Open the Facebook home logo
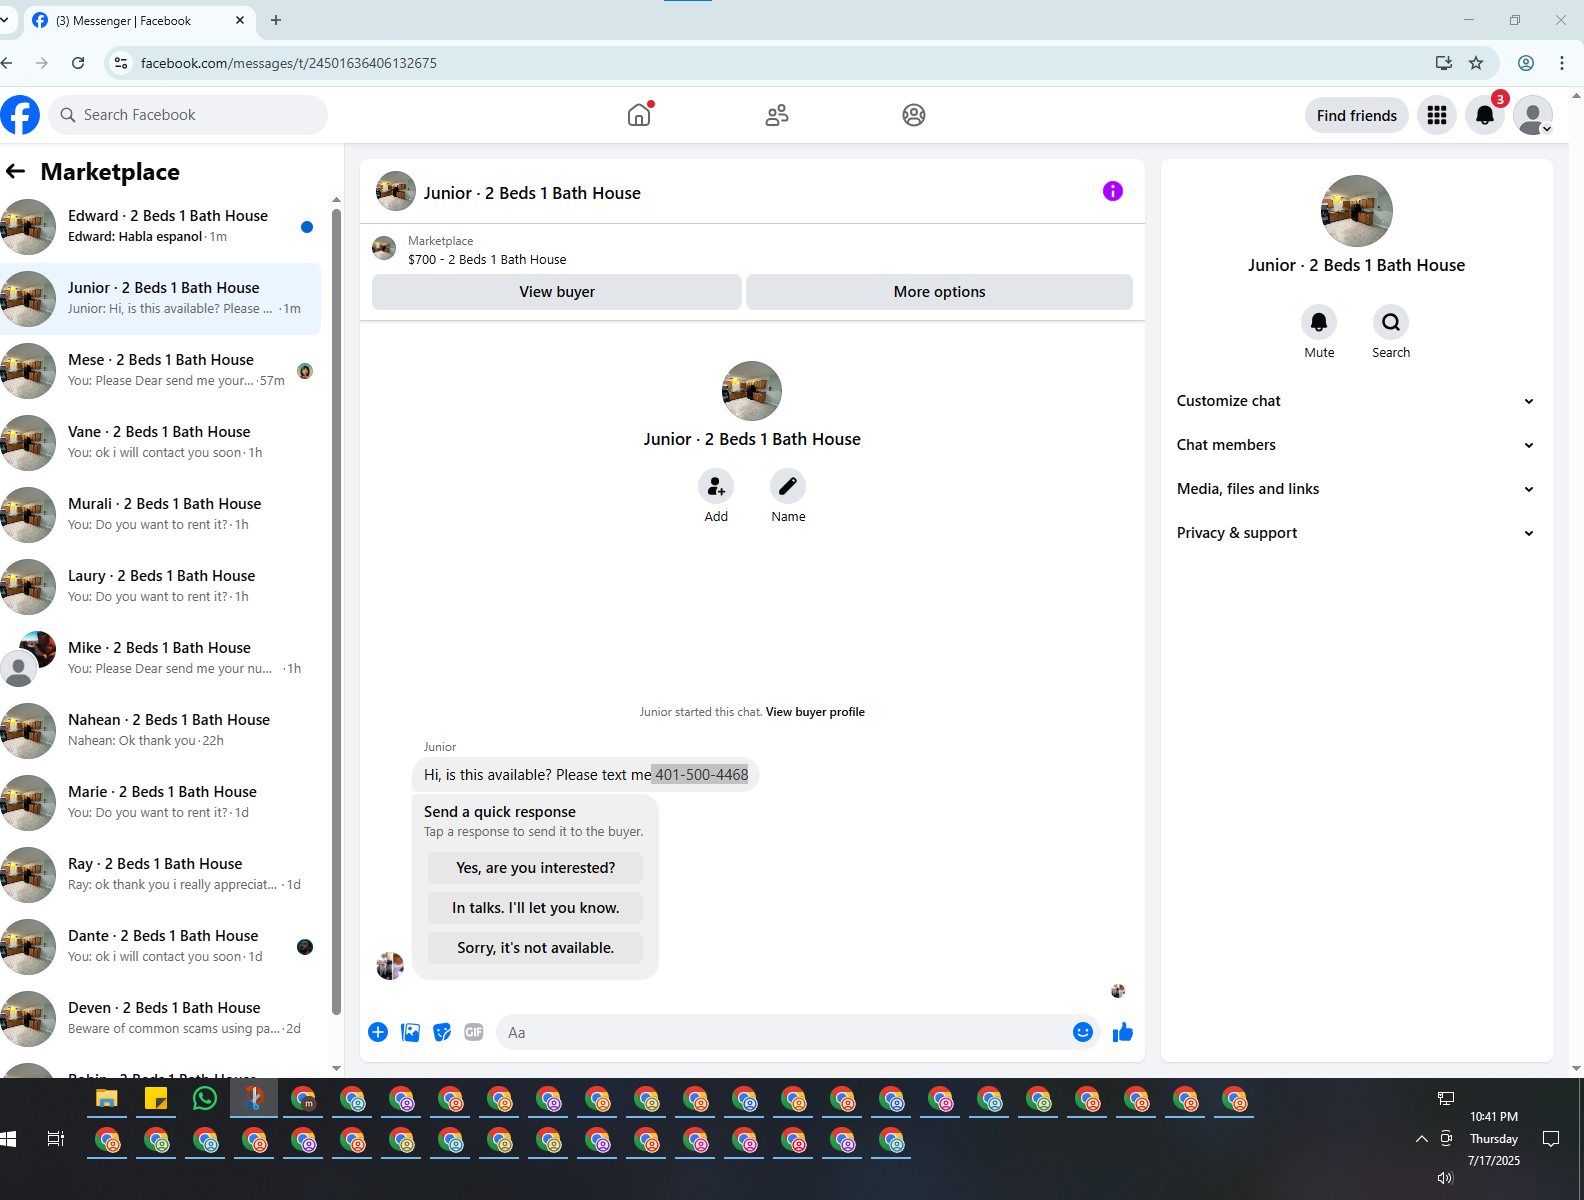1584x1200 pixels. click(20, 115)
